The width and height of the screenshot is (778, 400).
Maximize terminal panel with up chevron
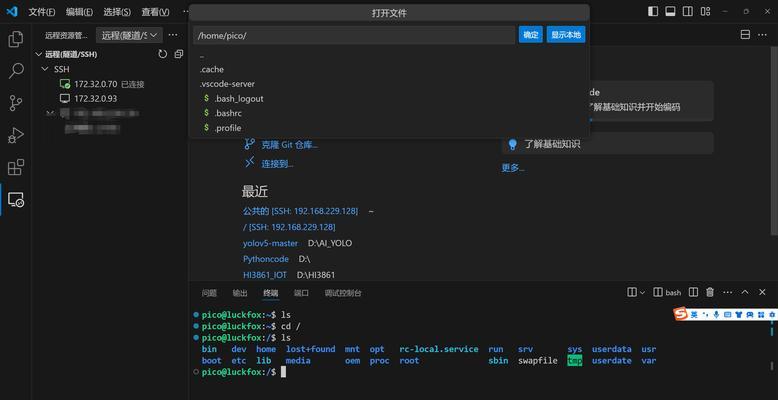(745, 292)
